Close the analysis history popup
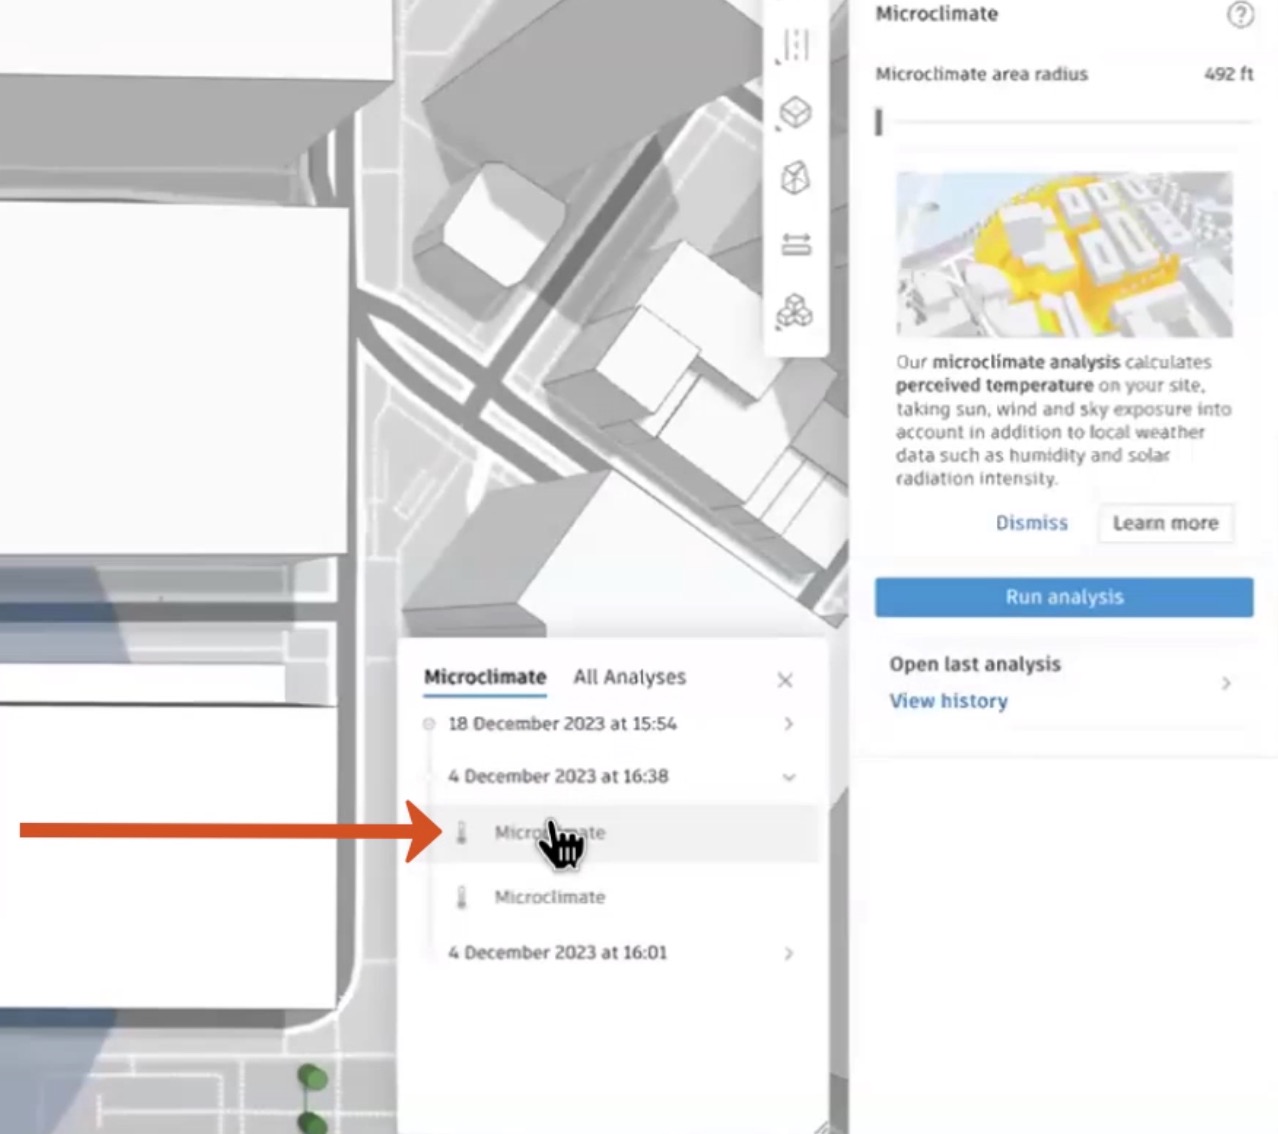1278x1134 pixels. (785, 680)
